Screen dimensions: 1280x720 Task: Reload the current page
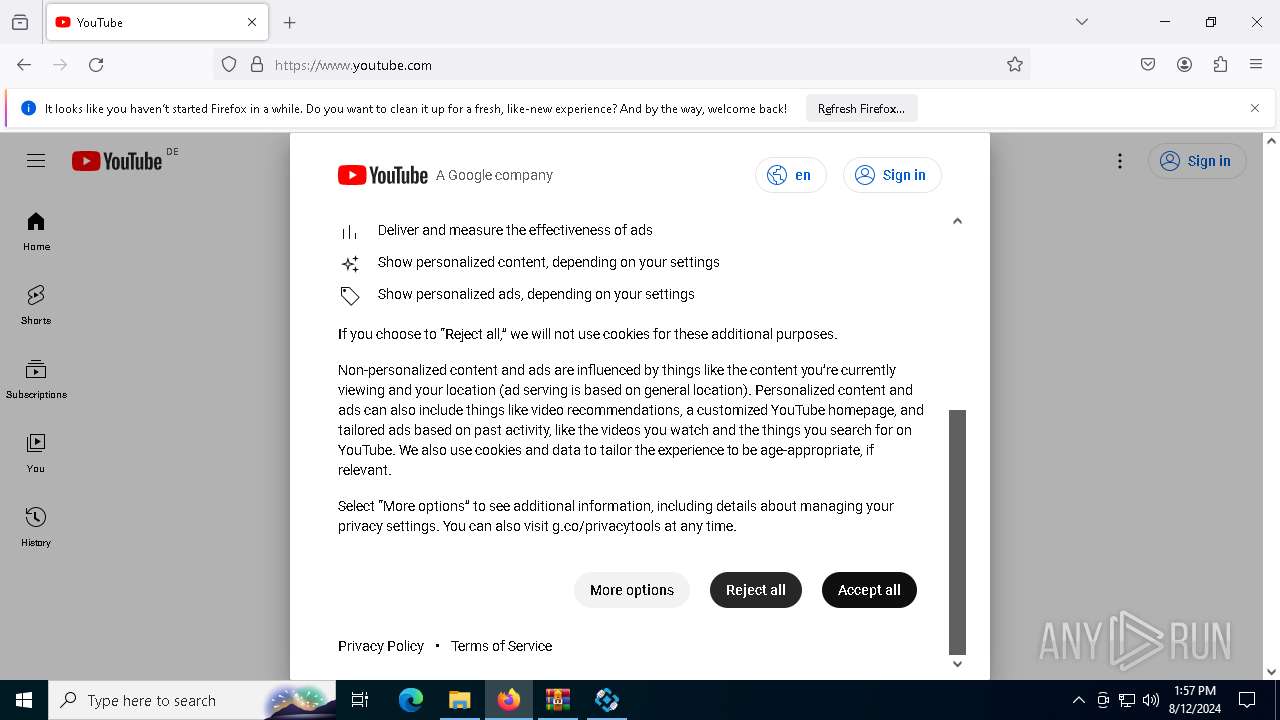click(96, 65)
